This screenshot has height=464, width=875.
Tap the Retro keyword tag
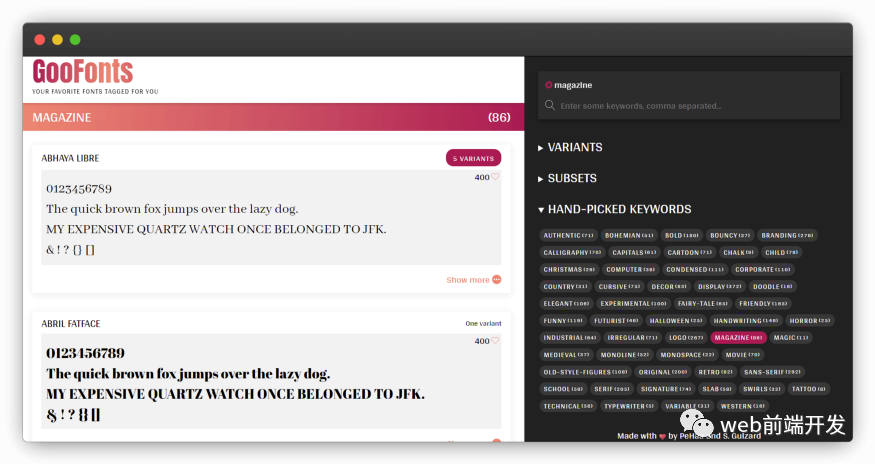(715, 371)
